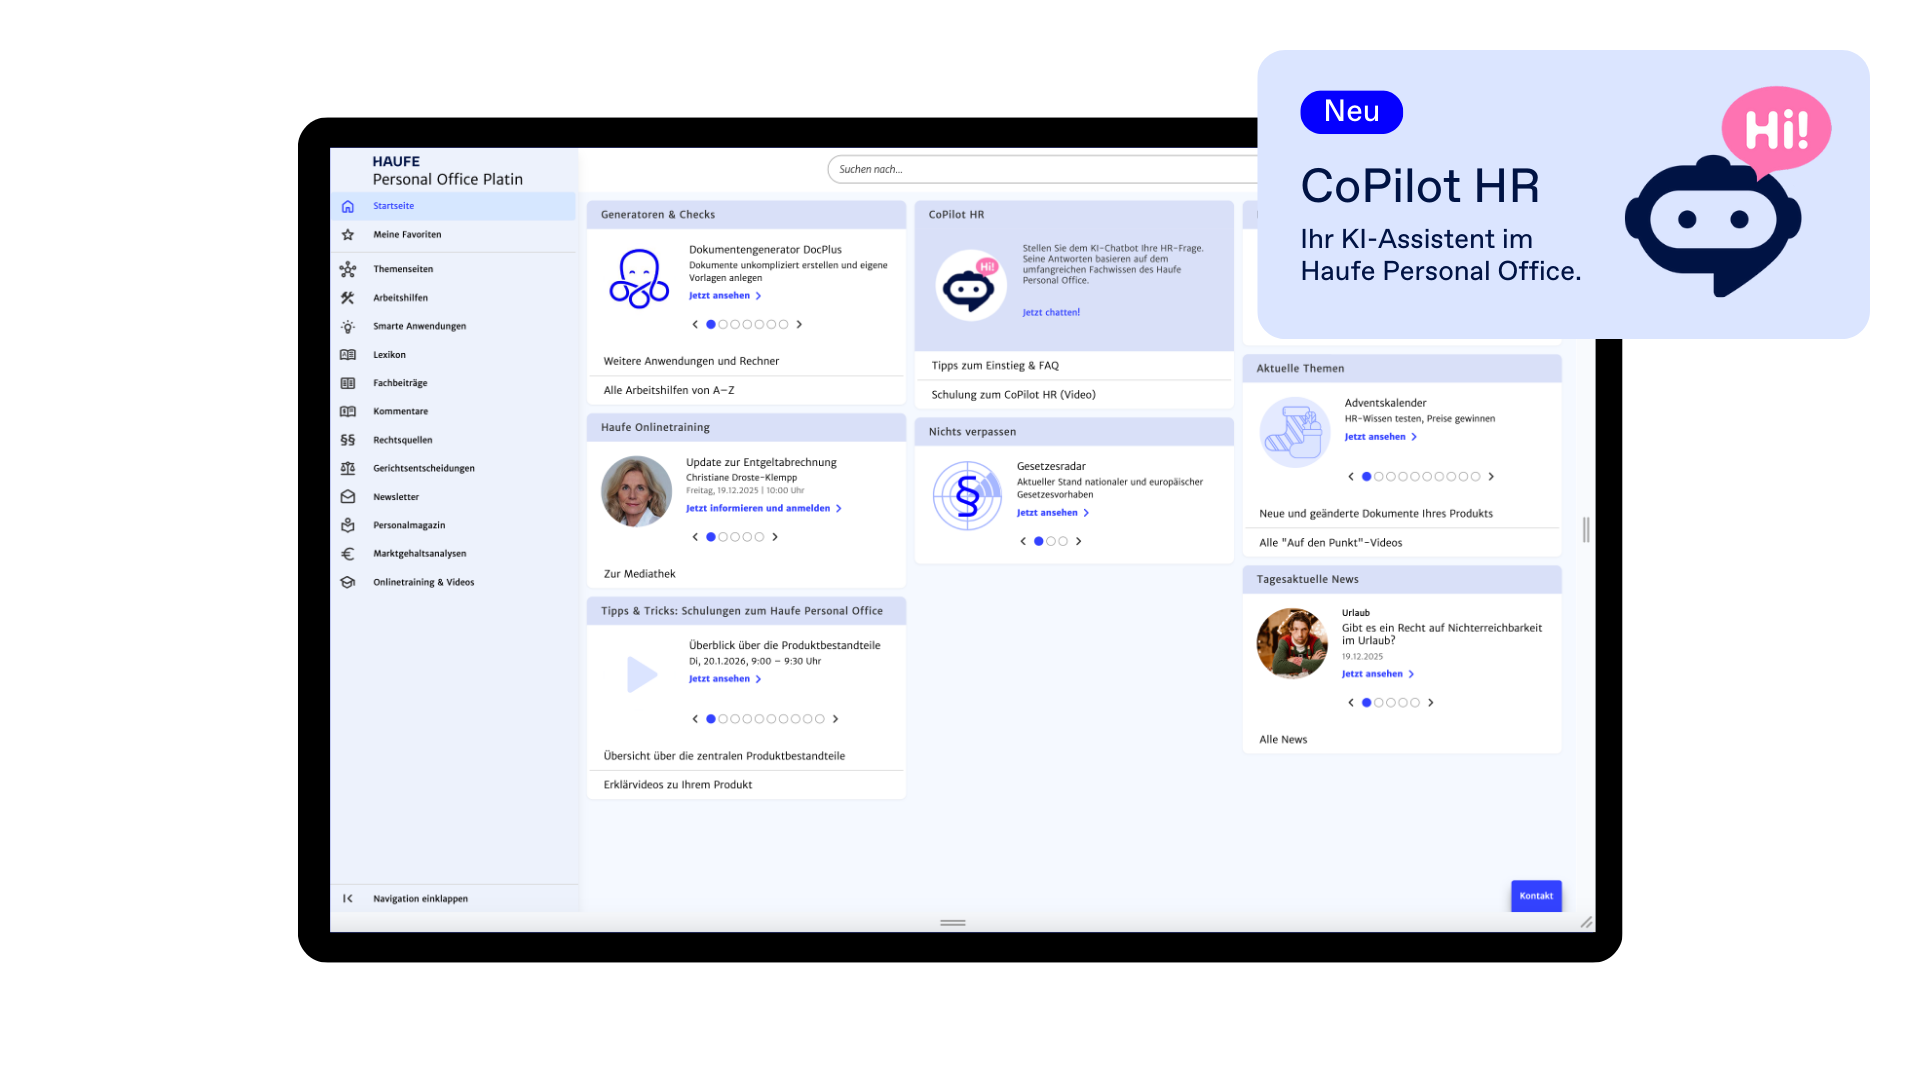Screen dimensions: 1920x1080
Task: Select second carousel dot in Generatoren & Checks
Action: point(723,325)
